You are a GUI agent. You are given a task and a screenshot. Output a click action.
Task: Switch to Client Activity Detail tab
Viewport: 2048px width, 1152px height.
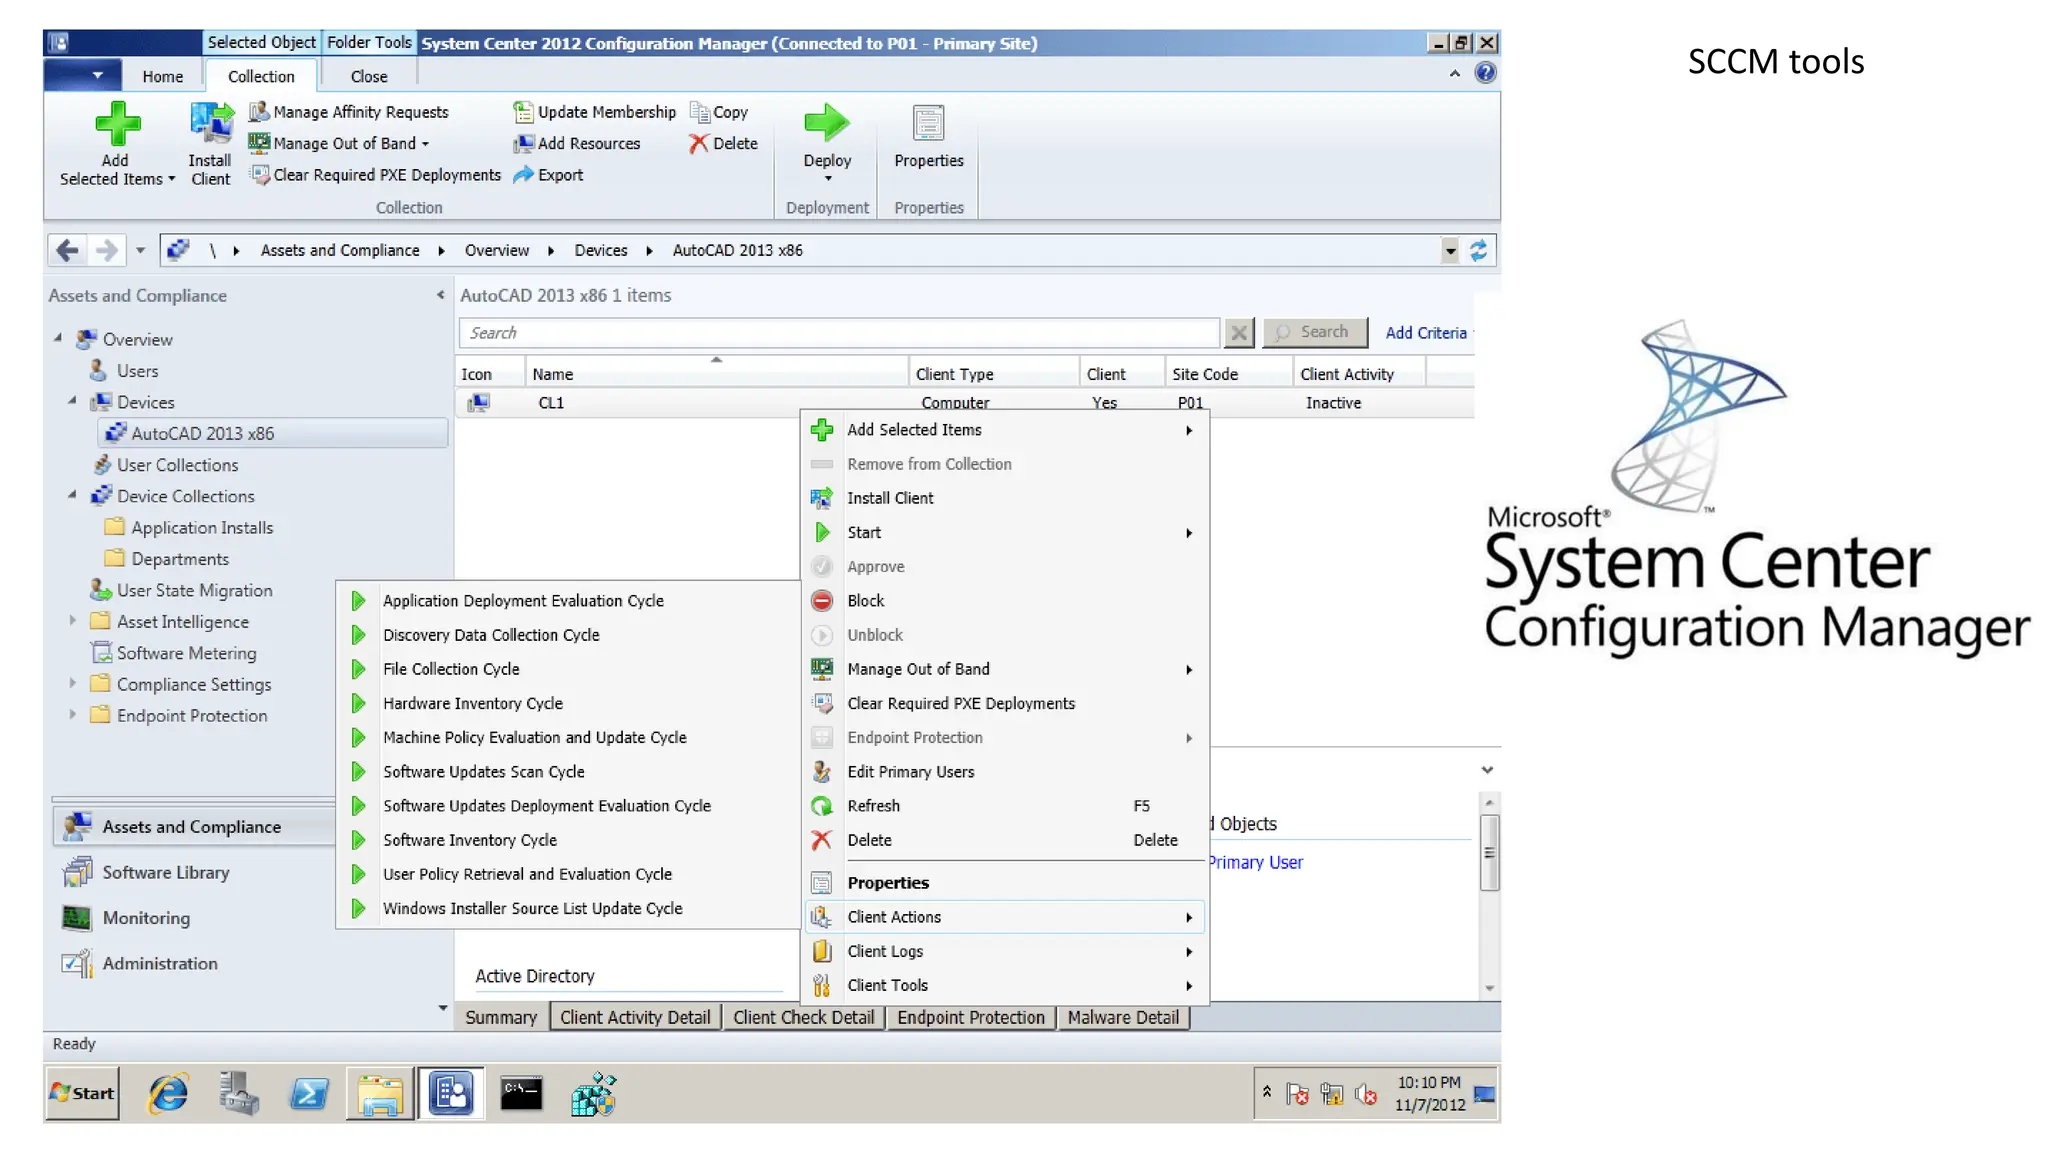[635, 1017]
